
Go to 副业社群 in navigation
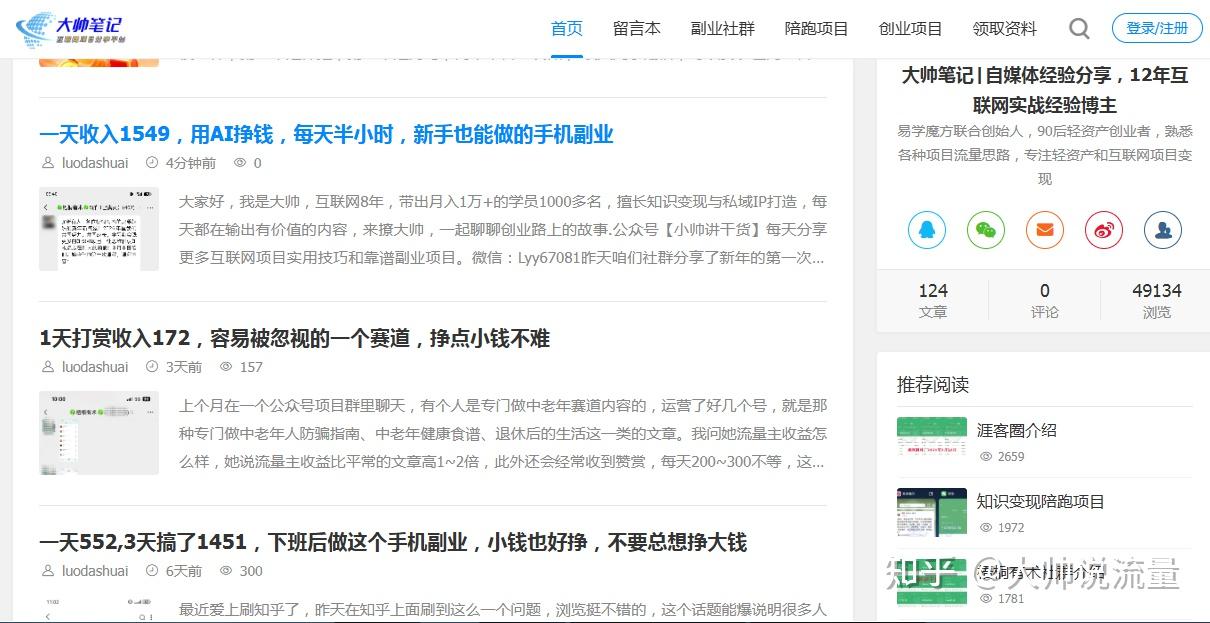[x=723, y=29]
